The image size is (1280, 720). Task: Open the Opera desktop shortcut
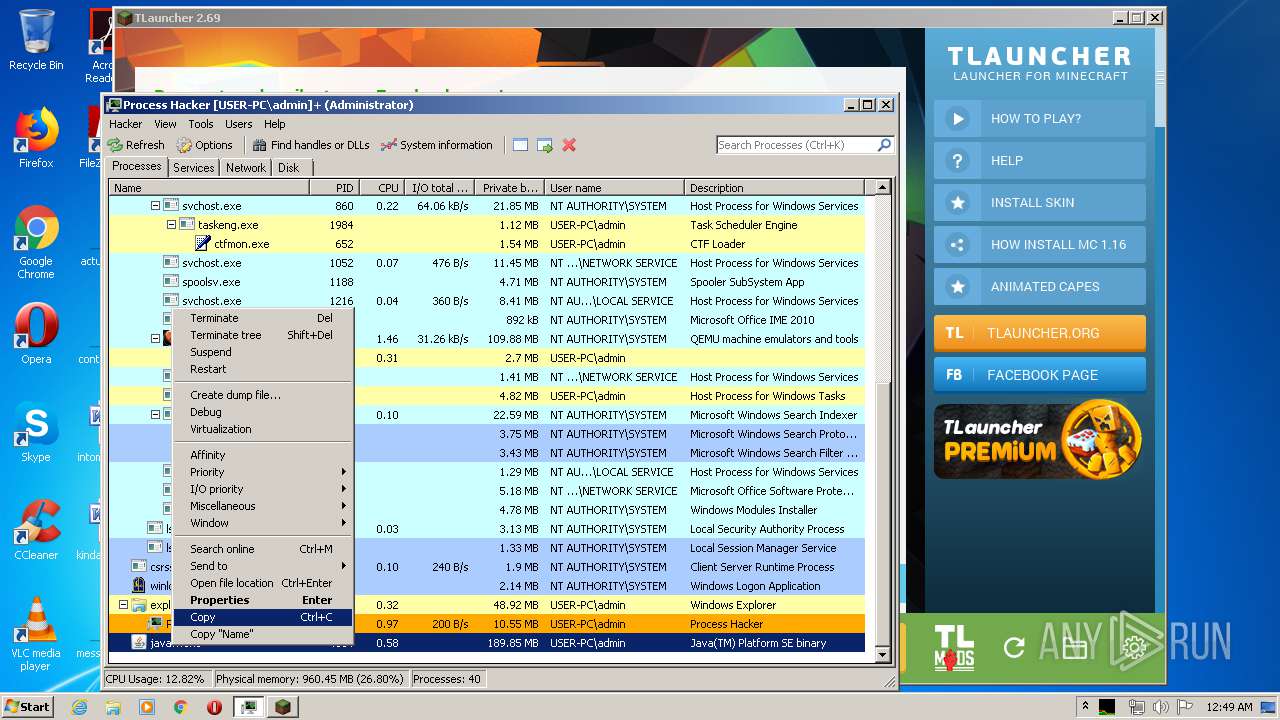36,334
